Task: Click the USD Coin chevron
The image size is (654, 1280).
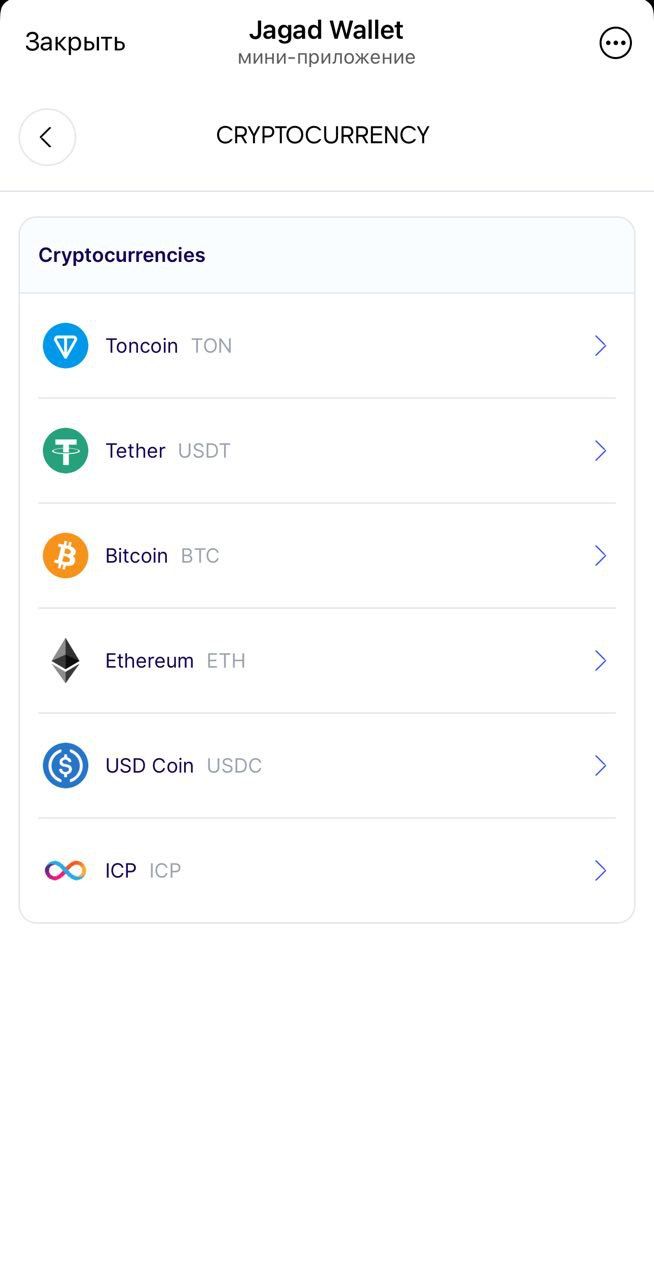Action: (601, 765)
